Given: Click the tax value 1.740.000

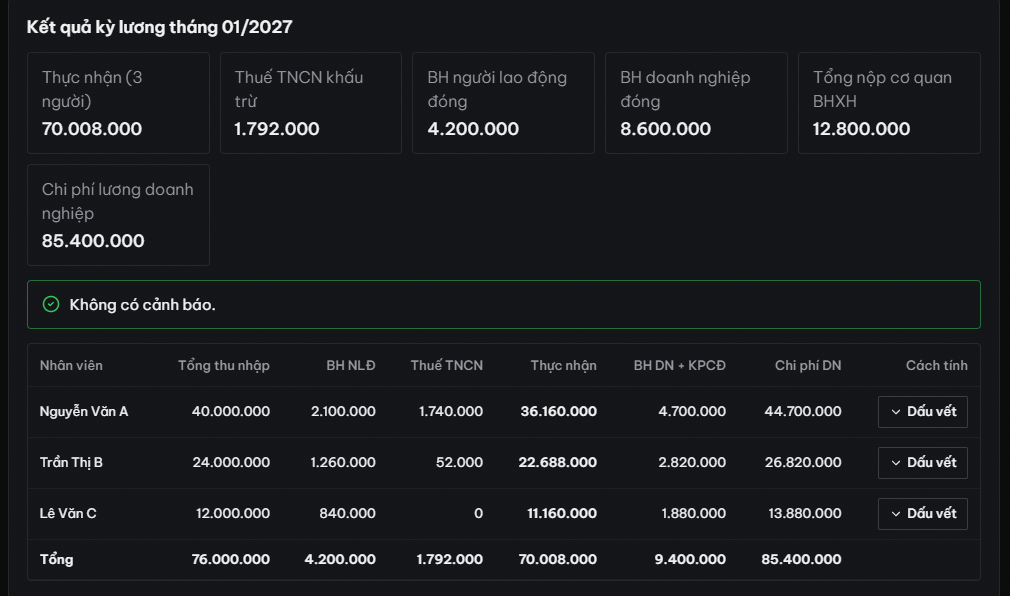Looking at the screenshot, I should pyautogui.click(x=451, y=411).
